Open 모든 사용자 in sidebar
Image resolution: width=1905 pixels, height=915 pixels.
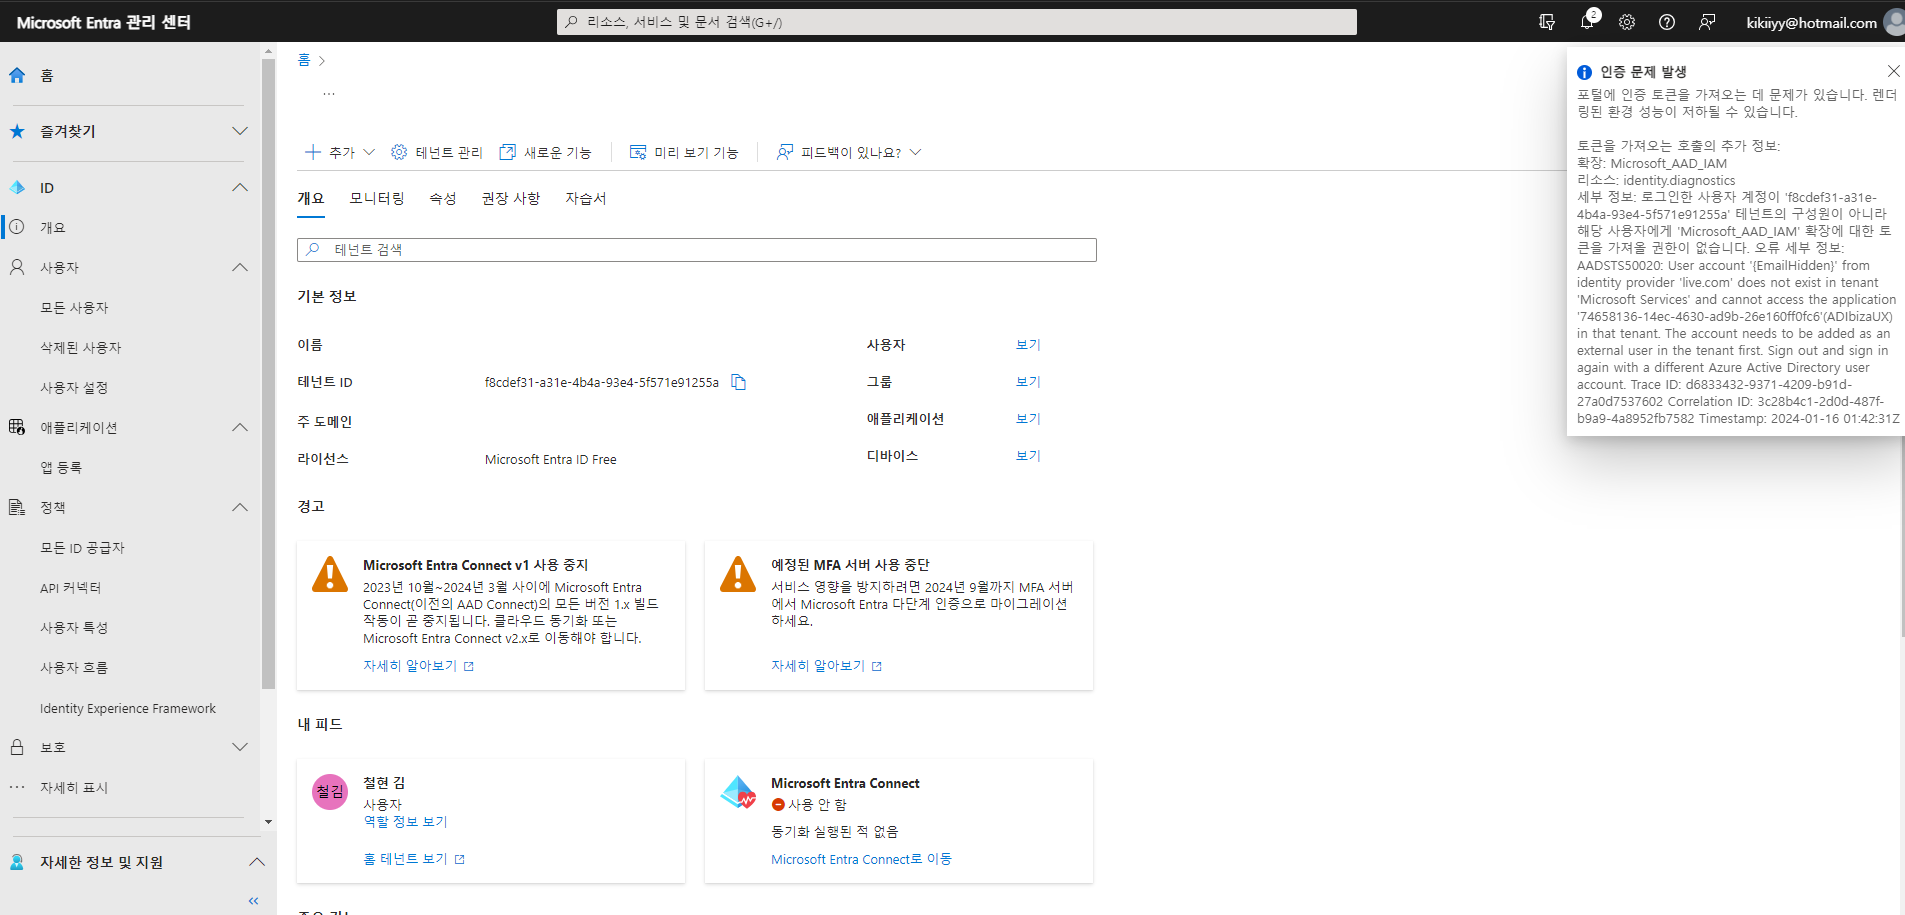point(74,308)
